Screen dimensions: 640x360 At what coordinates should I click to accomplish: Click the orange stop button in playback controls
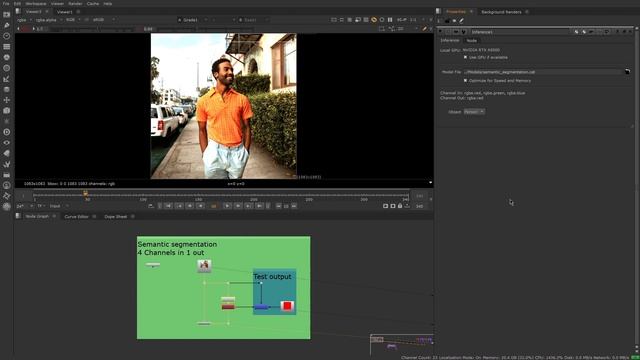(213, 206)
